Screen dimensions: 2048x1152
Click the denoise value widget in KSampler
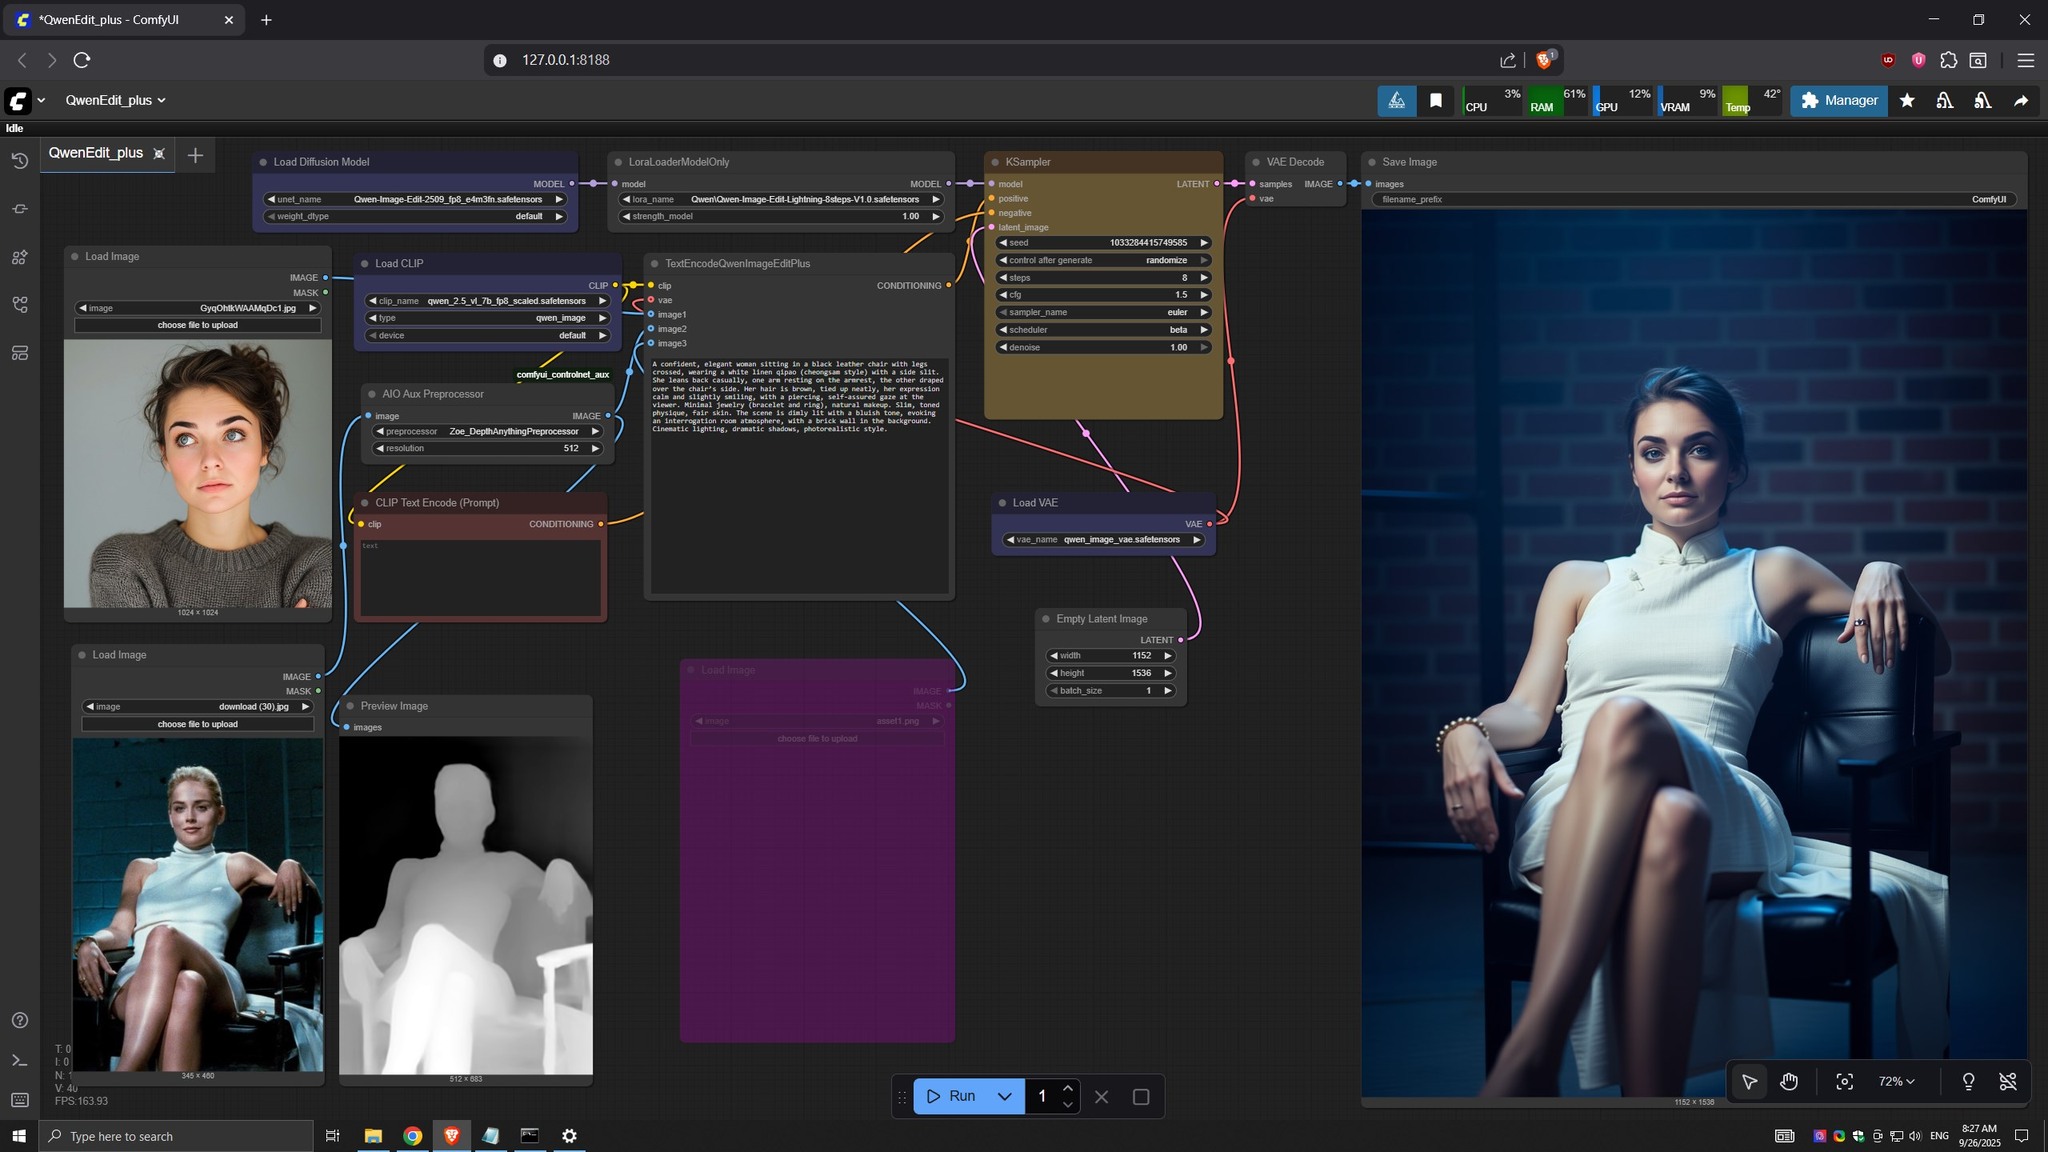pyautogui.click(x=1103, y=347)
